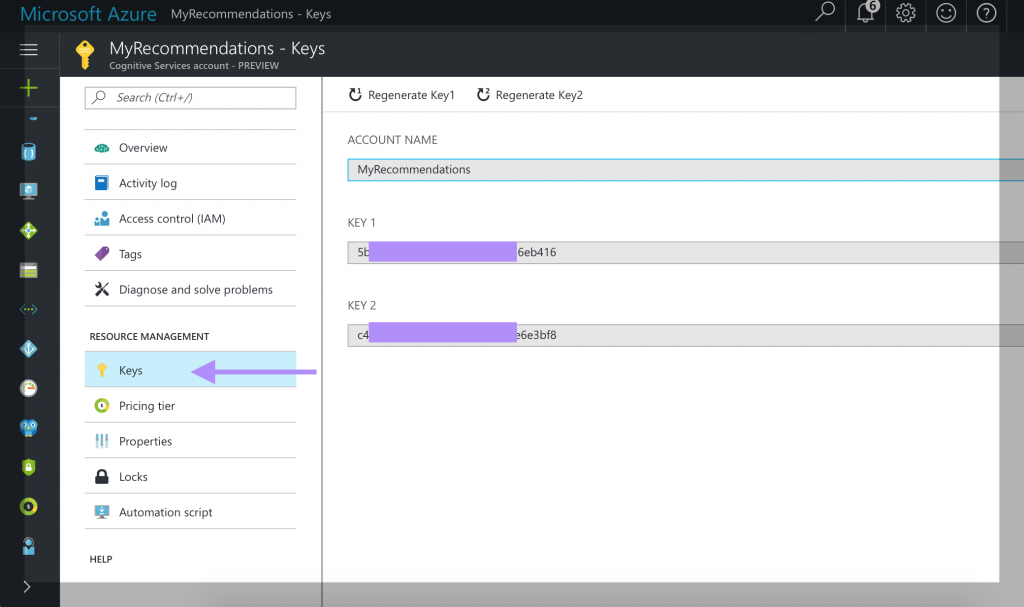Open Diagnose and solve problems
1024x607 pixels.
pyautogui.click(x=195, y=290)
